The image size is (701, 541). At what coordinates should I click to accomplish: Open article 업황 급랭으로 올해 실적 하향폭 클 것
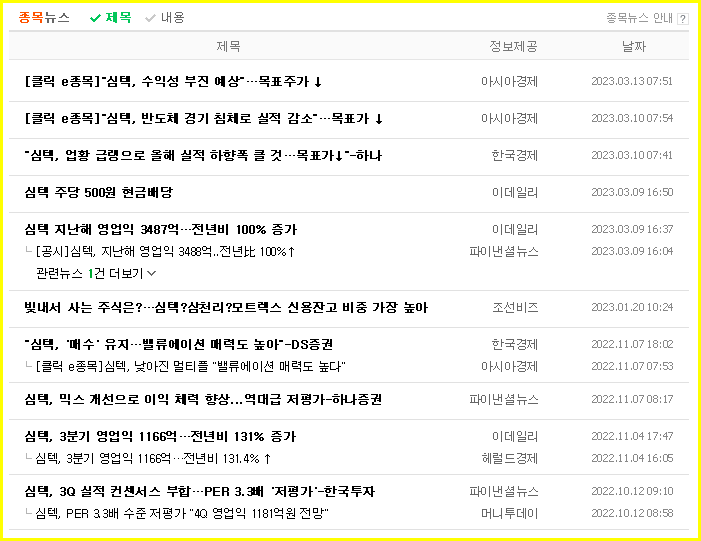203,156
